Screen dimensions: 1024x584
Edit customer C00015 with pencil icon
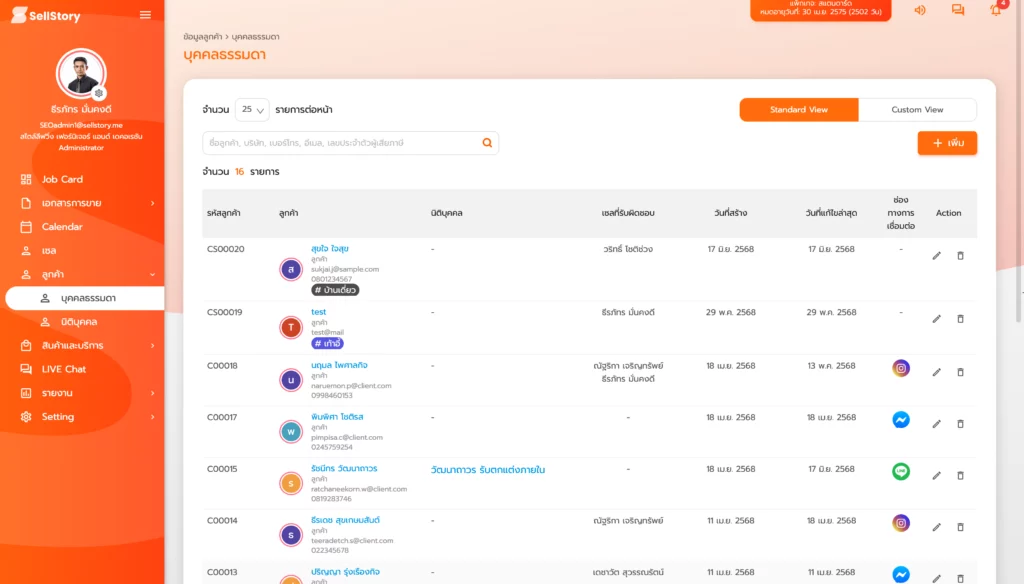point(936,475)
